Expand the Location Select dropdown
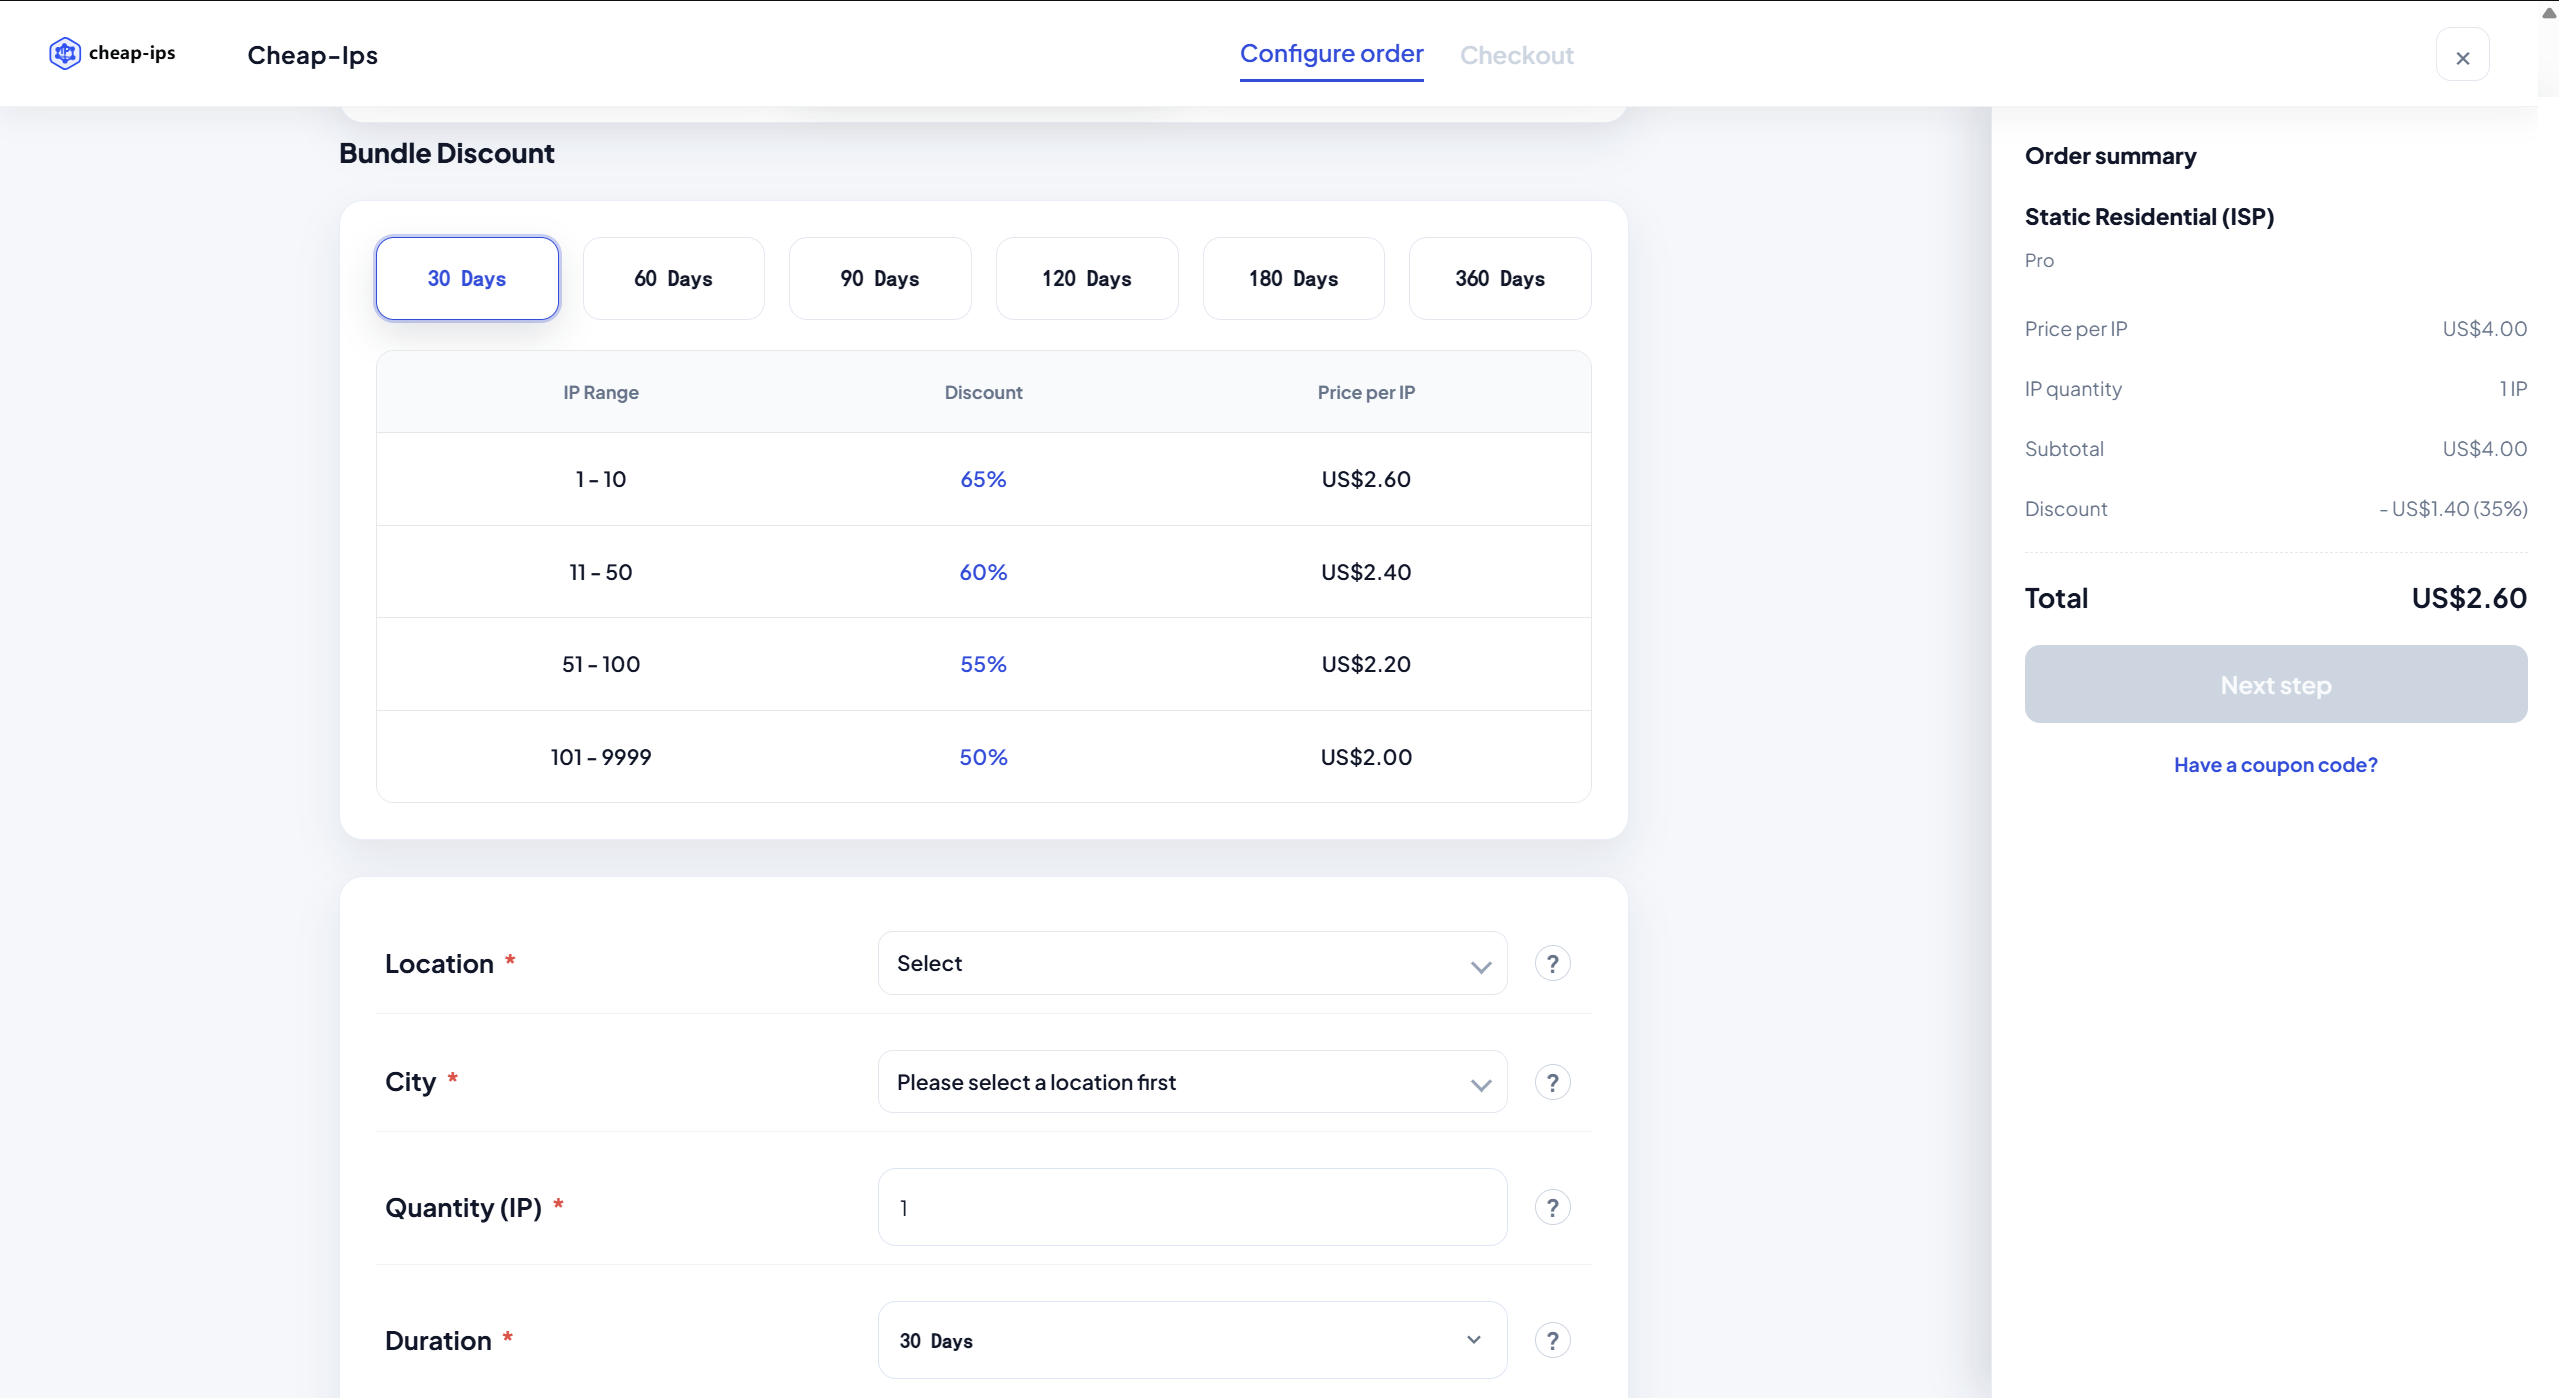2559x1398 pixels. point(1192,964)
